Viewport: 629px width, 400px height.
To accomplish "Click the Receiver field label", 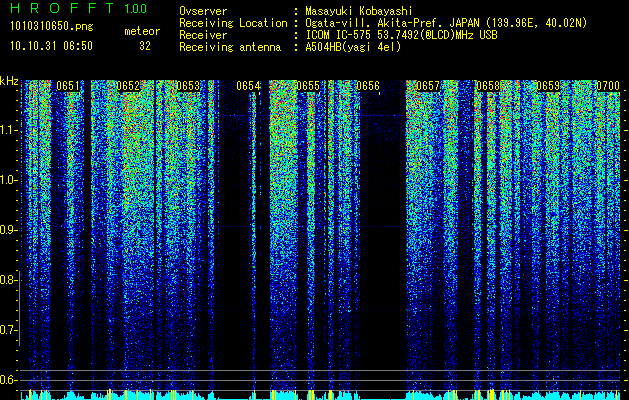I will coord(203,35).
